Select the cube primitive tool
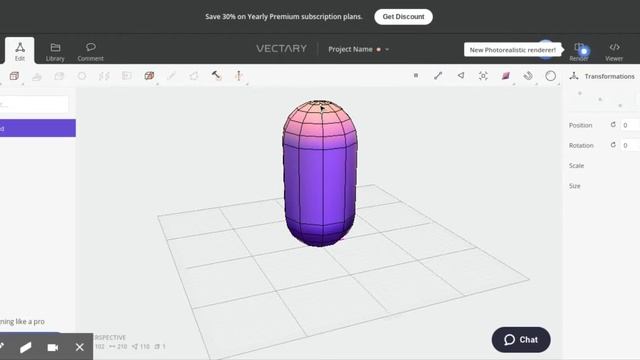Screen dimensions: 640x360 14,76
